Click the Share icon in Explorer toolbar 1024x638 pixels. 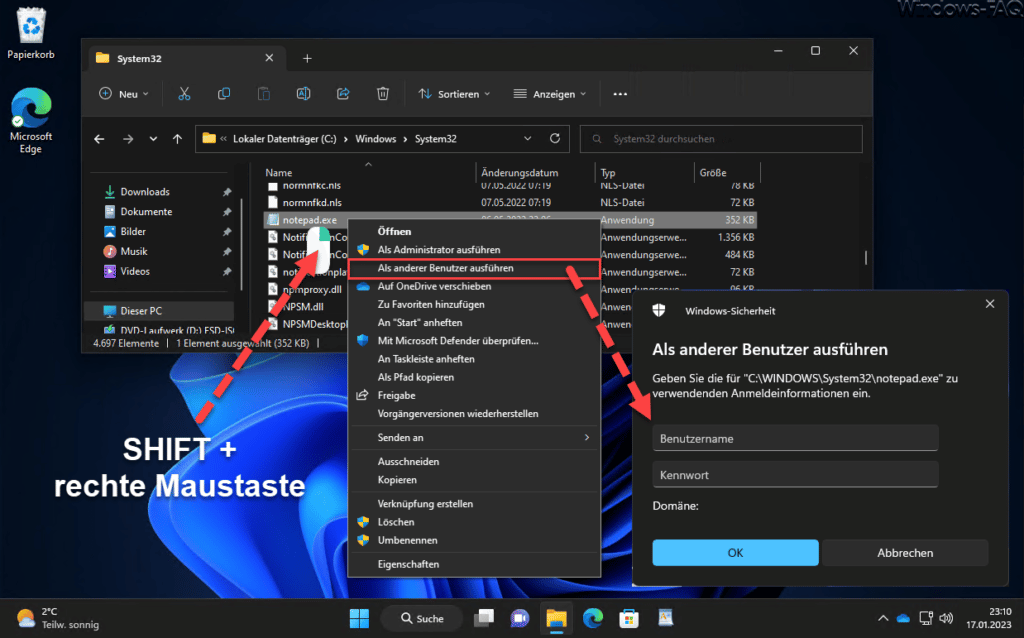click(343, 94)
